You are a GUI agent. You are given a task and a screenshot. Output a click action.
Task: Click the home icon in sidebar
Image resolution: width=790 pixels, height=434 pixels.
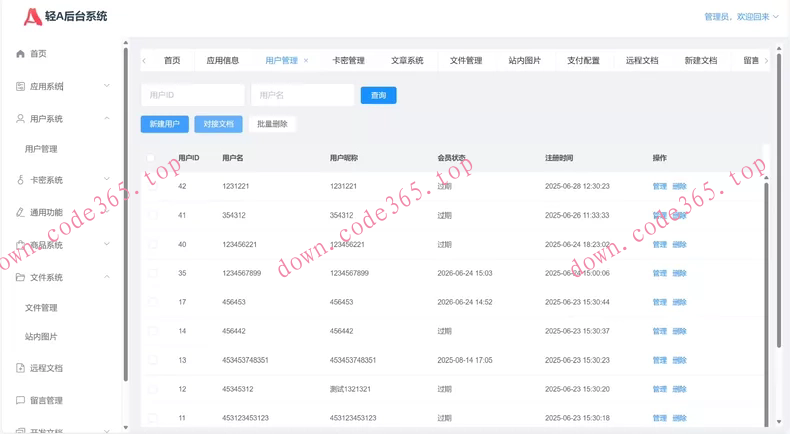[x=20, y=53]
